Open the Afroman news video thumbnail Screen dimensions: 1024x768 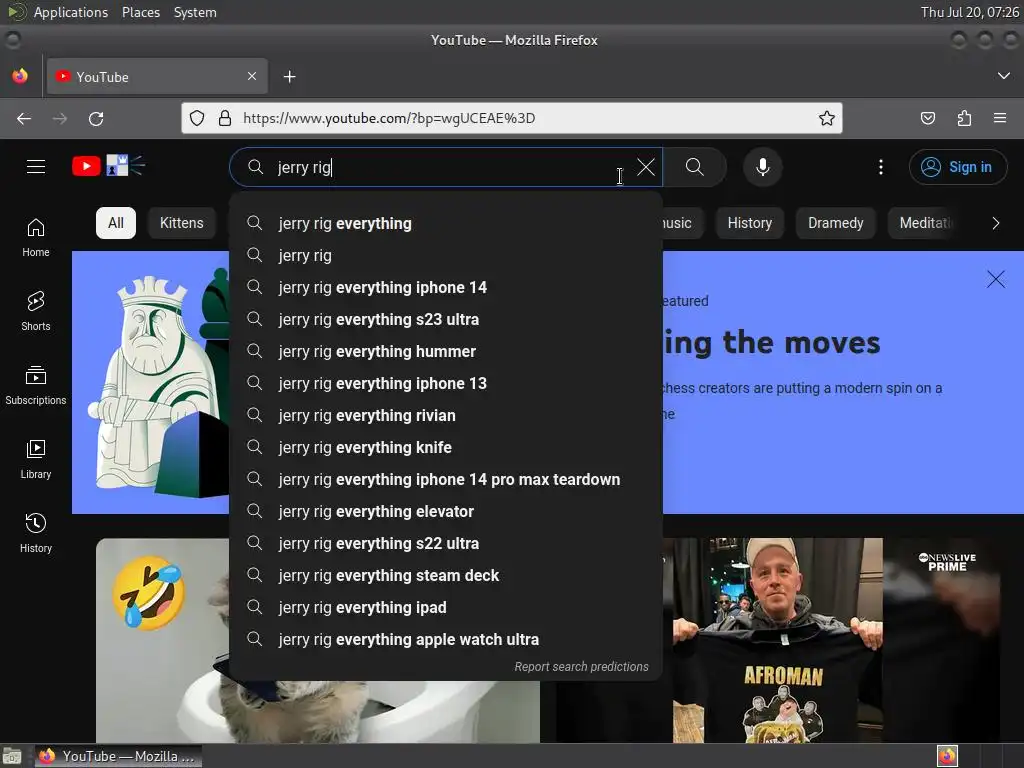[777, 640]
